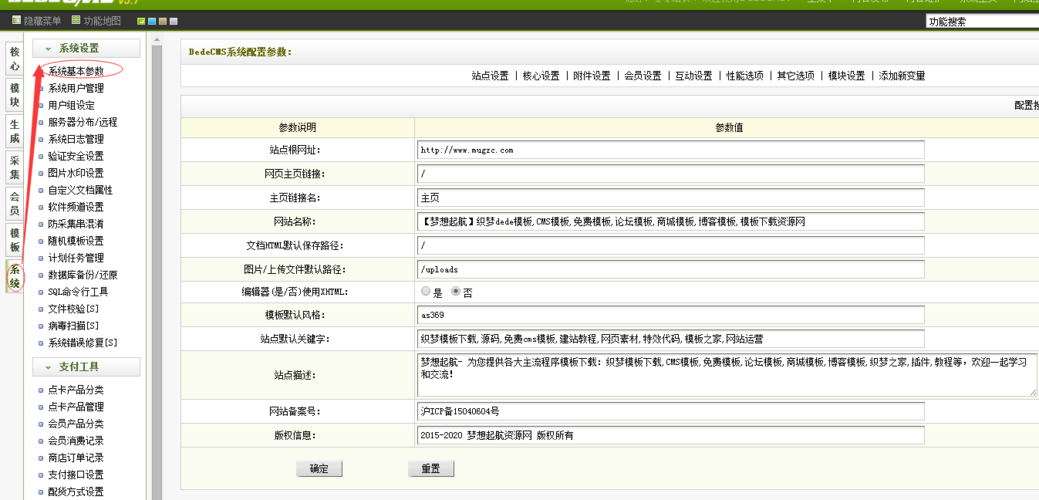Collapse the 系统设置 menu section

(86, 48)
